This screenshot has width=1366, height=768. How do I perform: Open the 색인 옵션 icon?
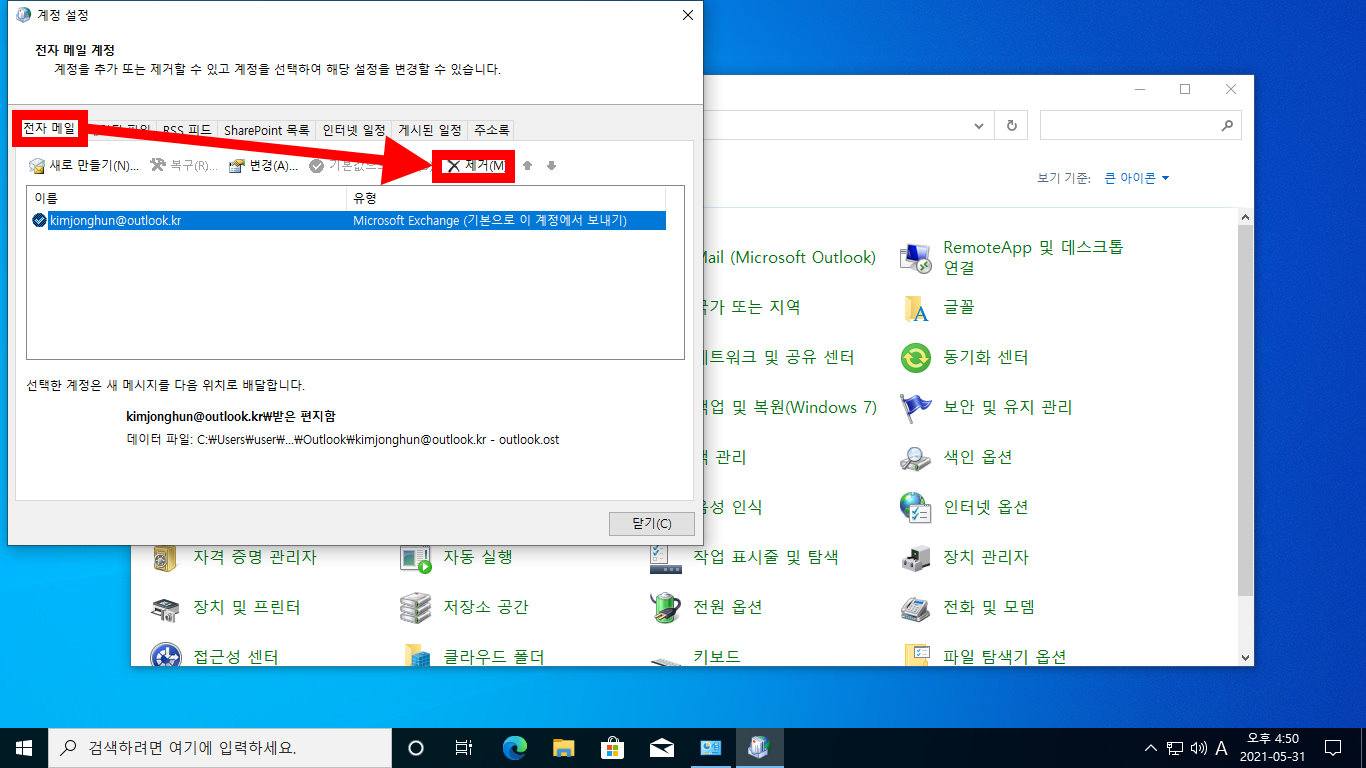pyautogui.click(x=917, y=458)
